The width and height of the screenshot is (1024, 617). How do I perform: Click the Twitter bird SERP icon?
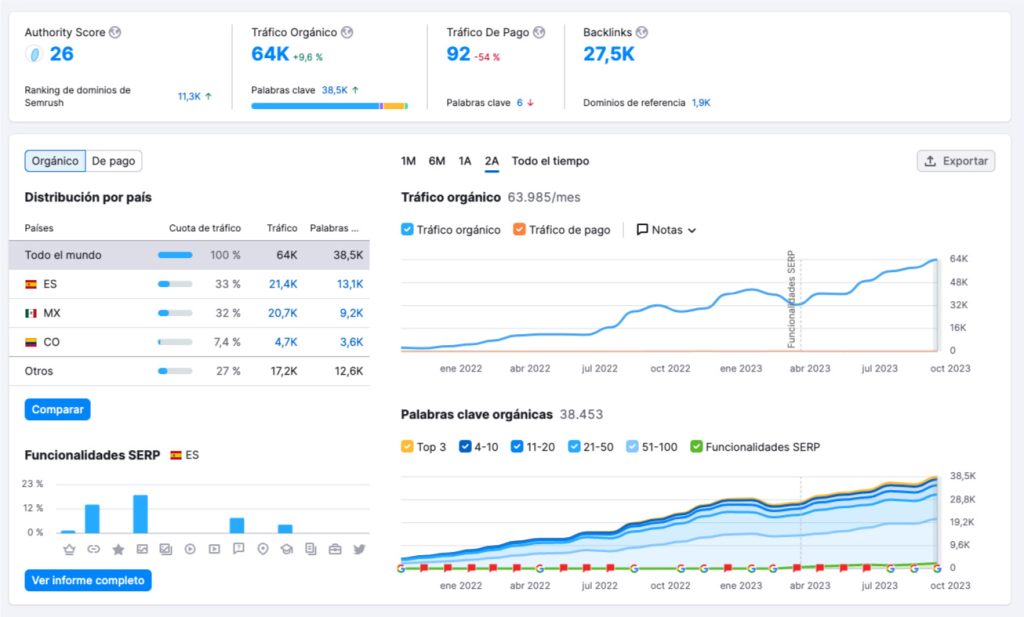tap(359, 550)
